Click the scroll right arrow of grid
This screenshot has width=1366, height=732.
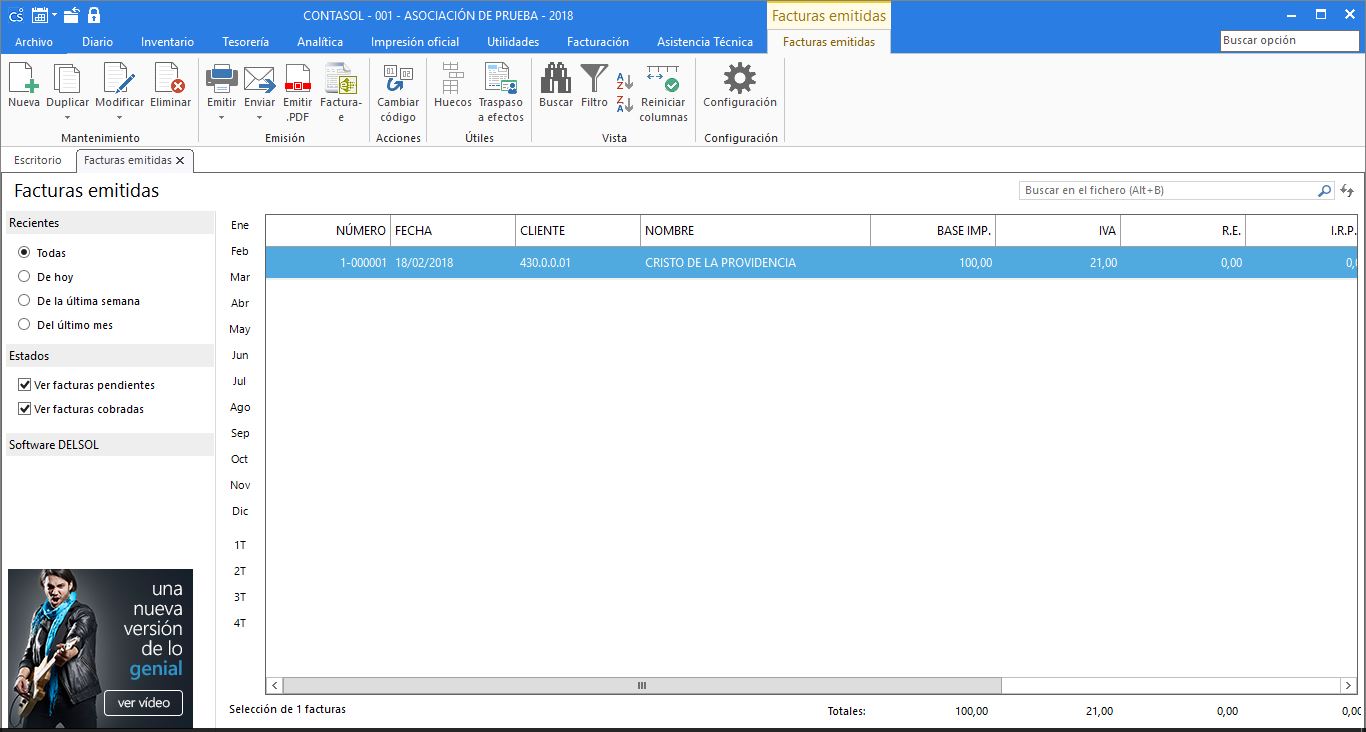click(1348, 686)
